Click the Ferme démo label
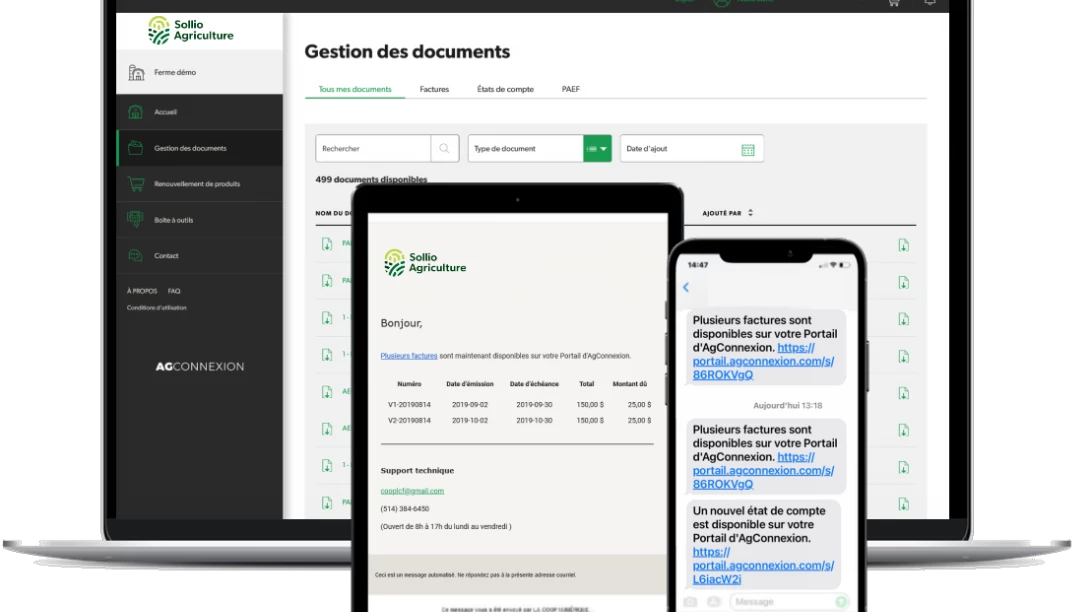Screen dimensions: 1092x612 pos(175,72)
